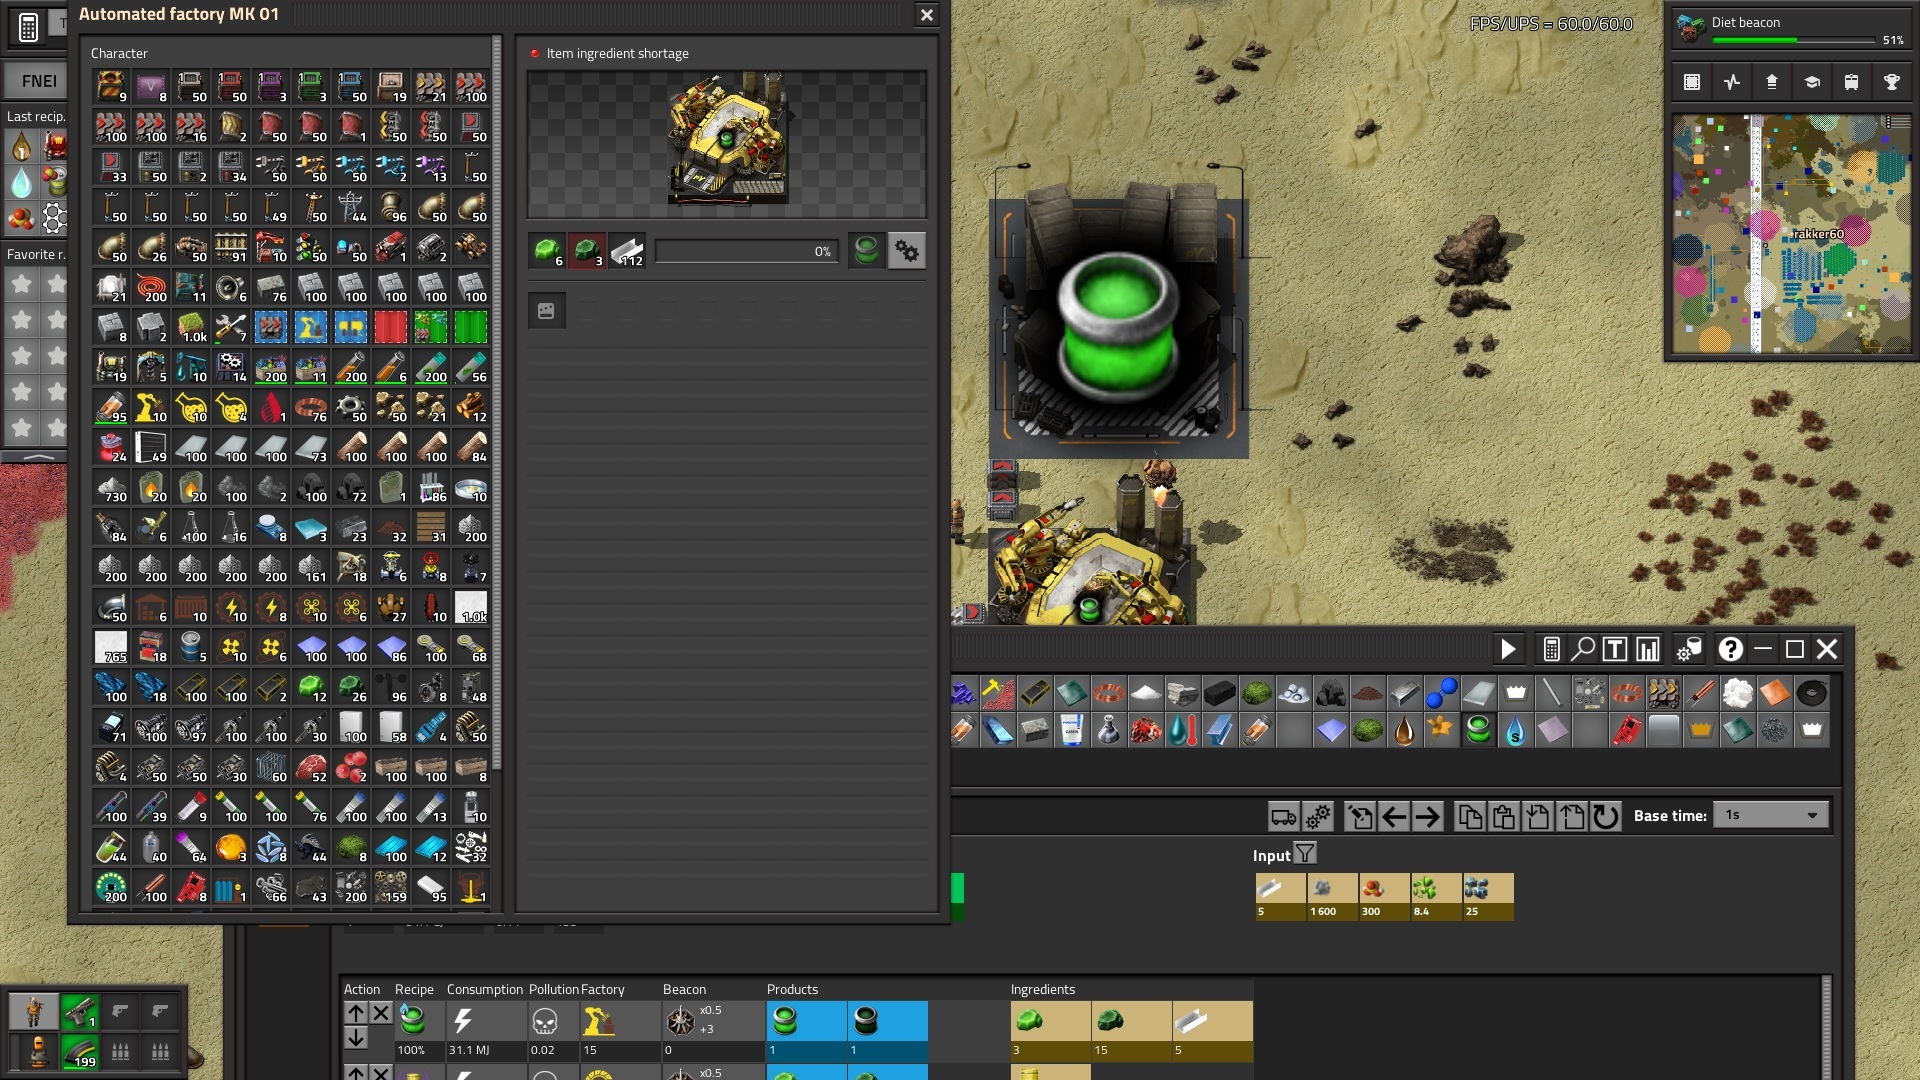
Task: Open the Diet beacon research entry
Action: [1790, 29]
